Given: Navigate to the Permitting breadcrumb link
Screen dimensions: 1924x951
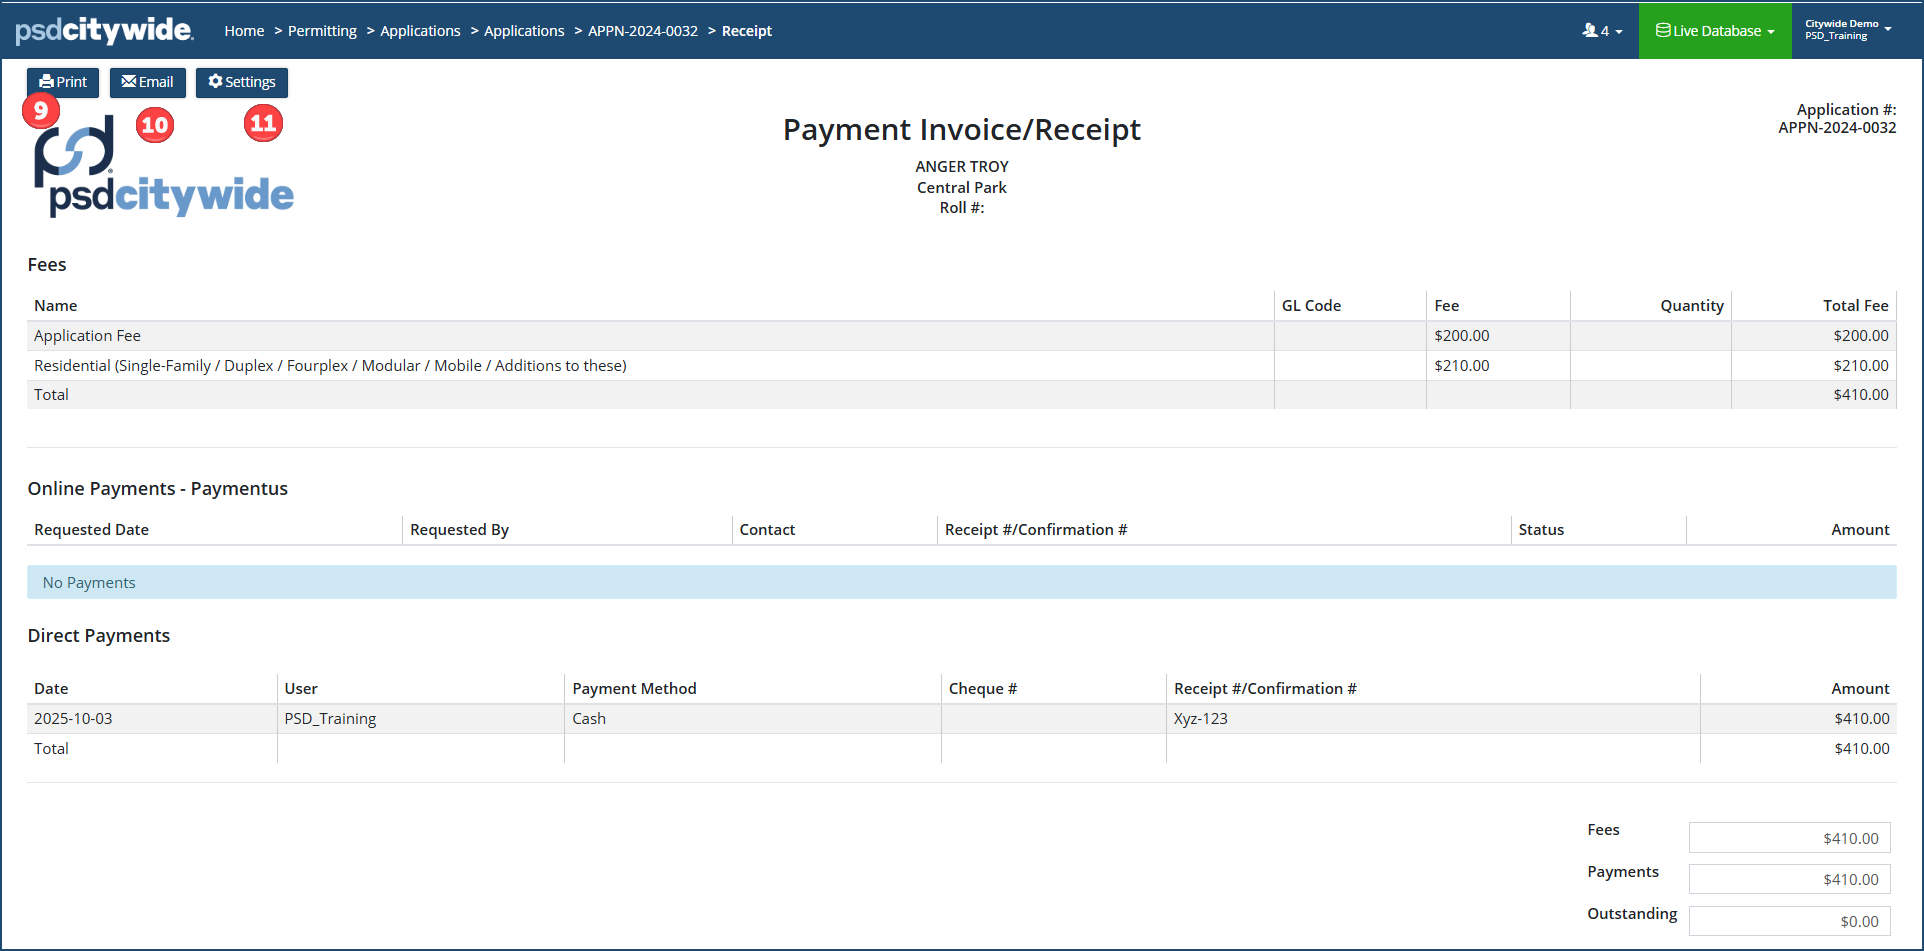Looking at the screenshot, I should point(322,31).
